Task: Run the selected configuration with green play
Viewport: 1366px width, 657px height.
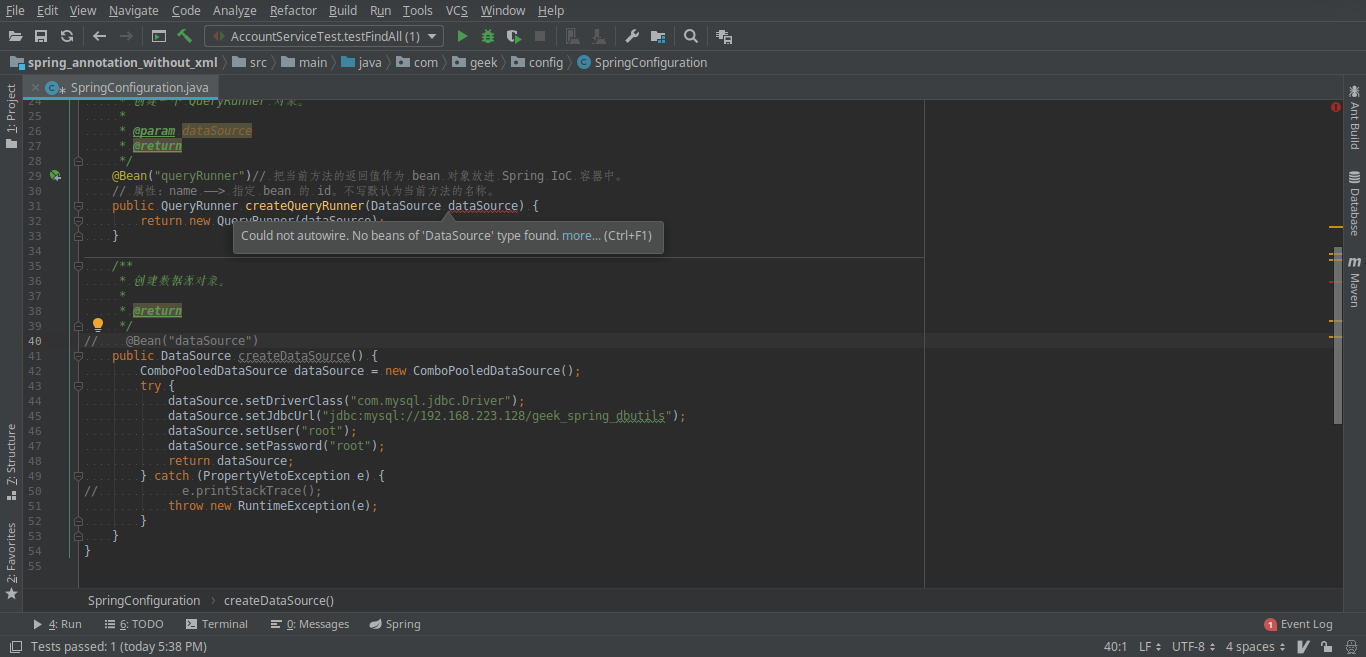Action: click(462, 36)
